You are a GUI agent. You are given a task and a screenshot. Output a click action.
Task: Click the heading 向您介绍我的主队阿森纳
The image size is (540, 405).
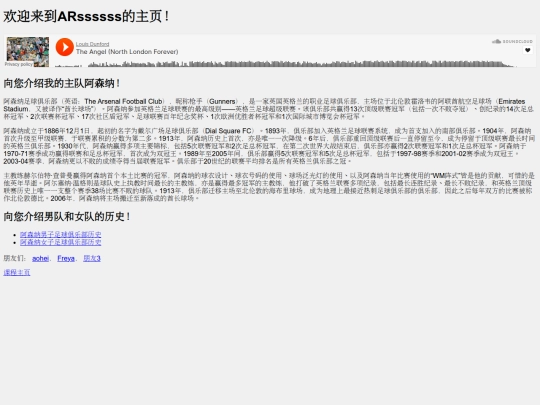[x=62, y=83]
